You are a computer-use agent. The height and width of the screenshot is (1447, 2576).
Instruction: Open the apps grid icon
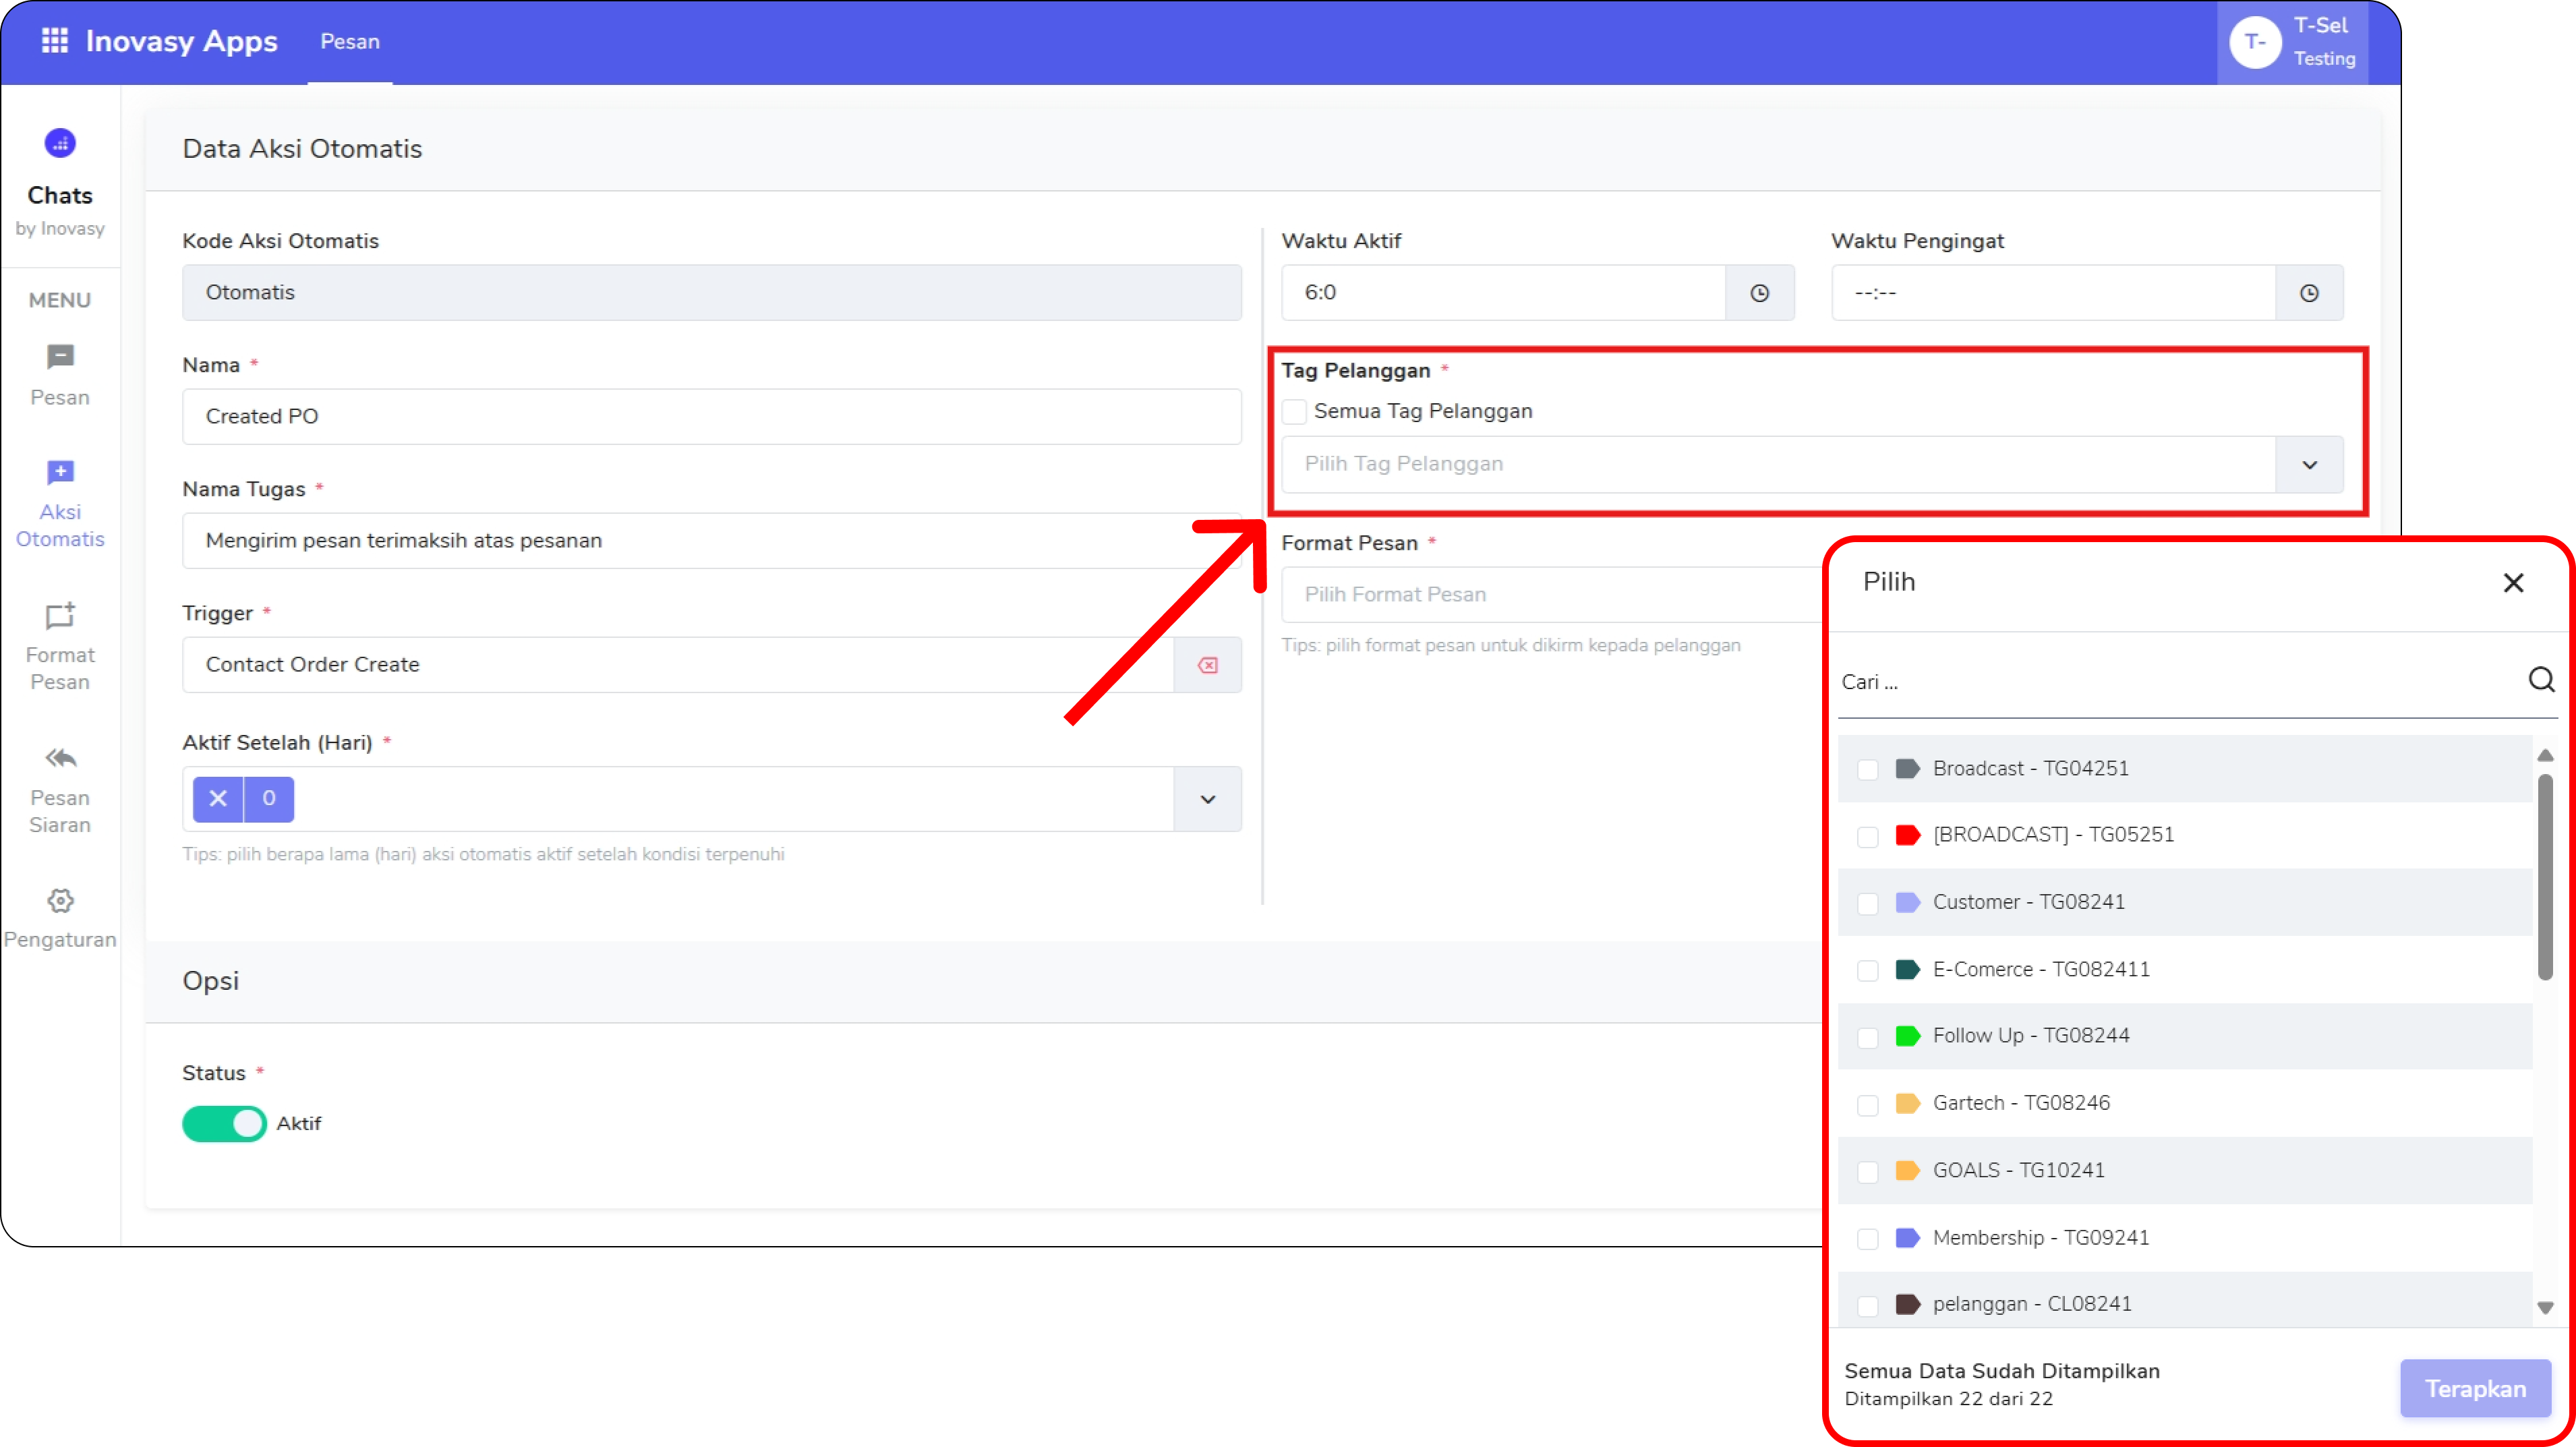(54, 41)
